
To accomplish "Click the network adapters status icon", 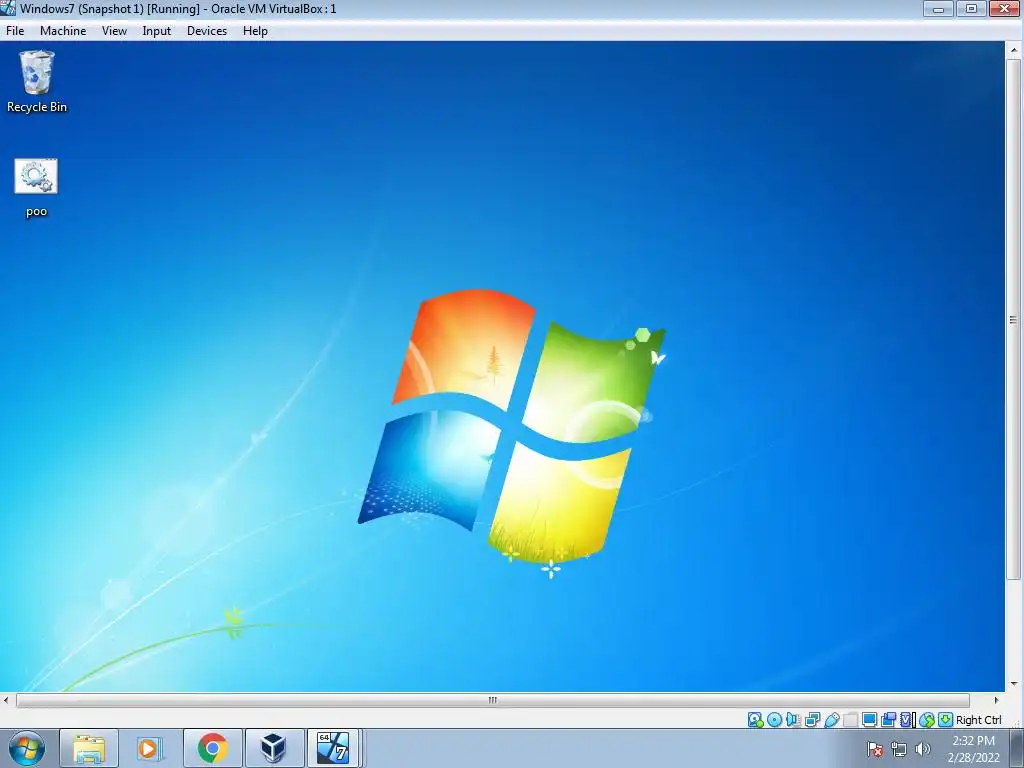I will click(x=812, y=720).
